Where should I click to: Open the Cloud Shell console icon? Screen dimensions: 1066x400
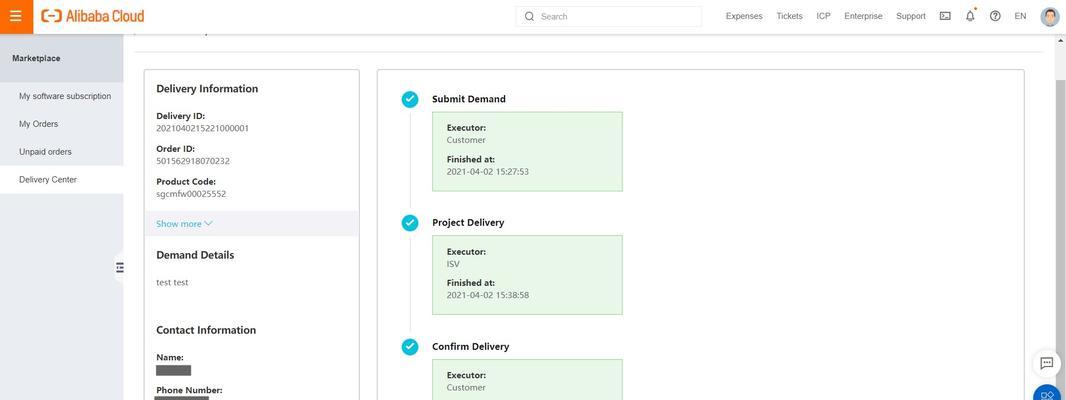pos(945,16)
